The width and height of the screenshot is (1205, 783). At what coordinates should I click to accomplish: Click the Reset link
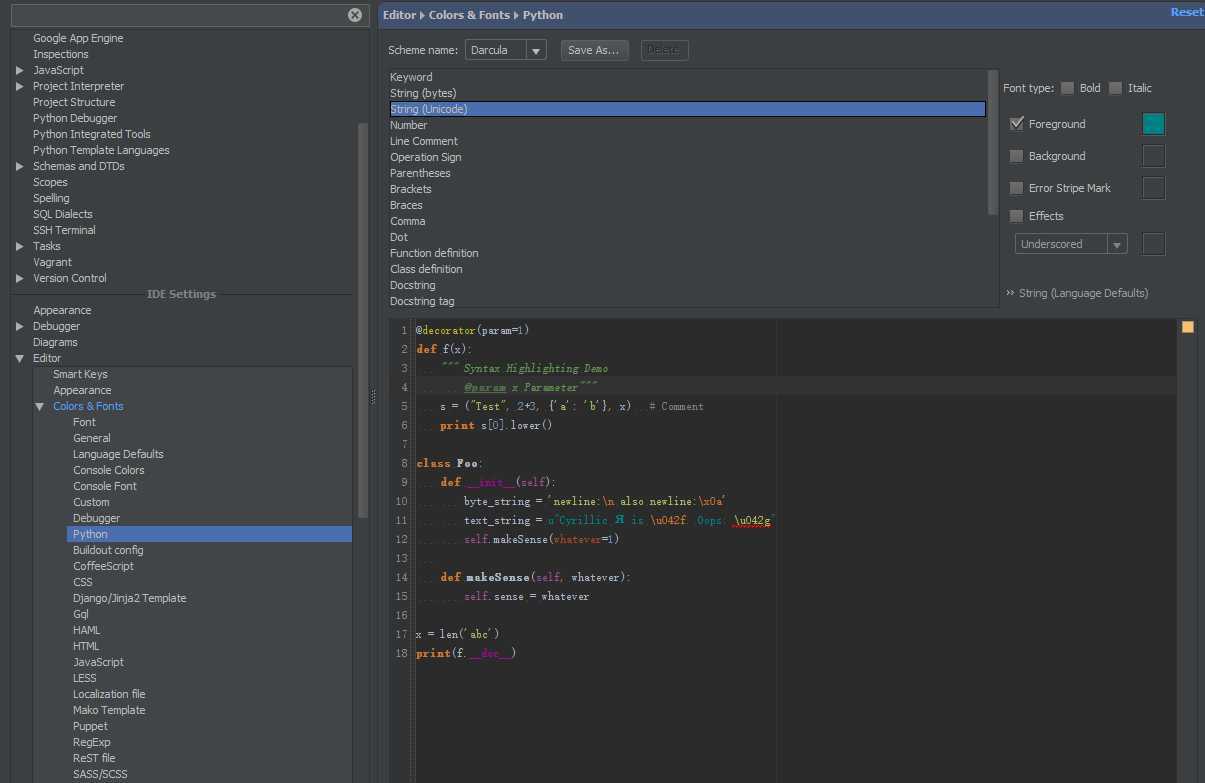(1187, 12)
